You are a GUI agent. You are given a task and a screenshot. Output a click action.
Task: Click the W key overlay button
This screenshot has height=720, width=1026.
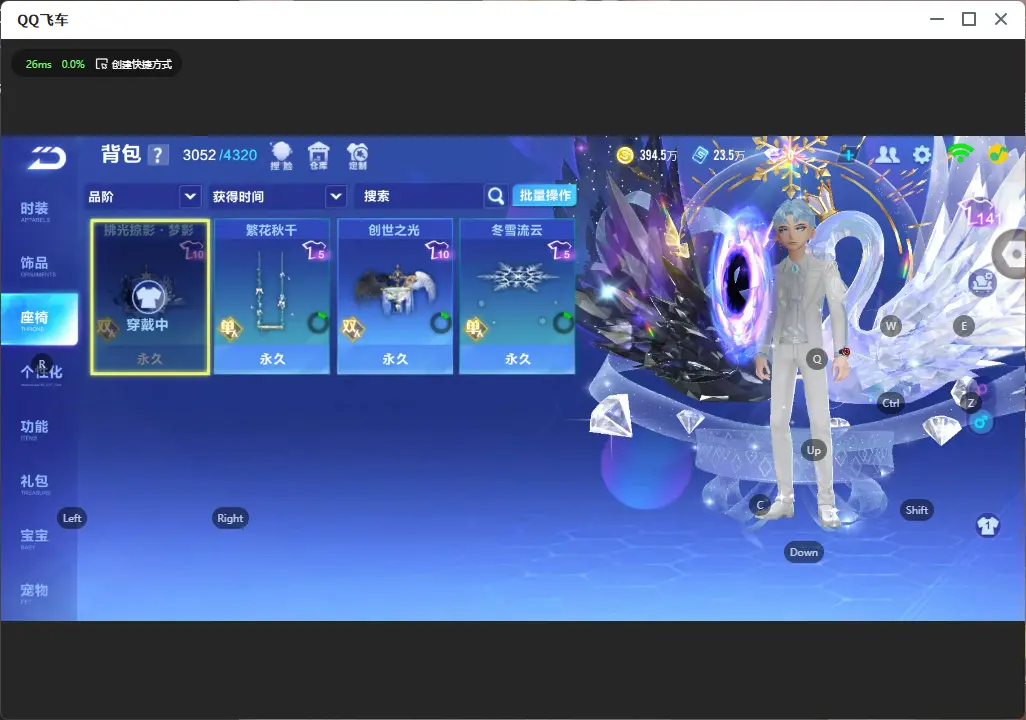[891, 326]
